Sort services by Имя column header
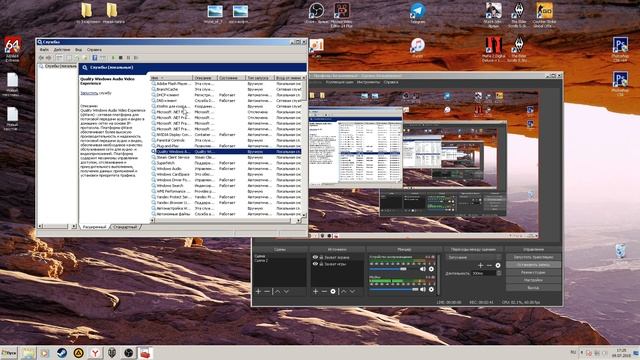The height and width of the screenshot is (360, 640). click(x=171, y=78)
